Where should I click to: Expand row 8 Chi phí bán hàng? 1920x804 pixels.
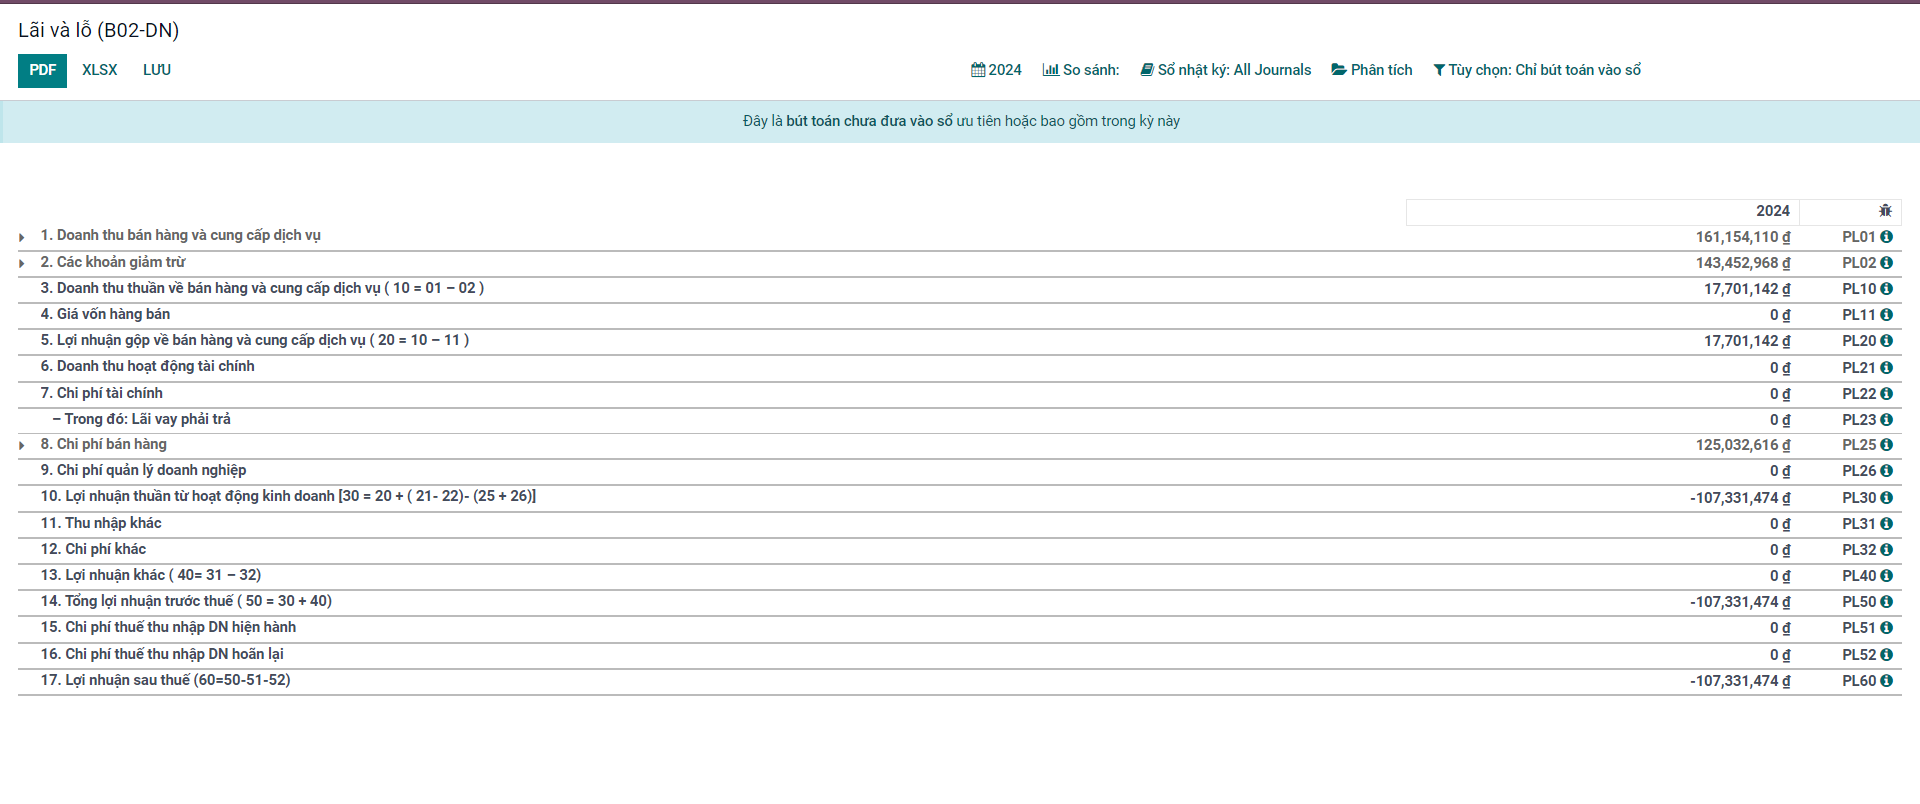click(x=22, y=445)
